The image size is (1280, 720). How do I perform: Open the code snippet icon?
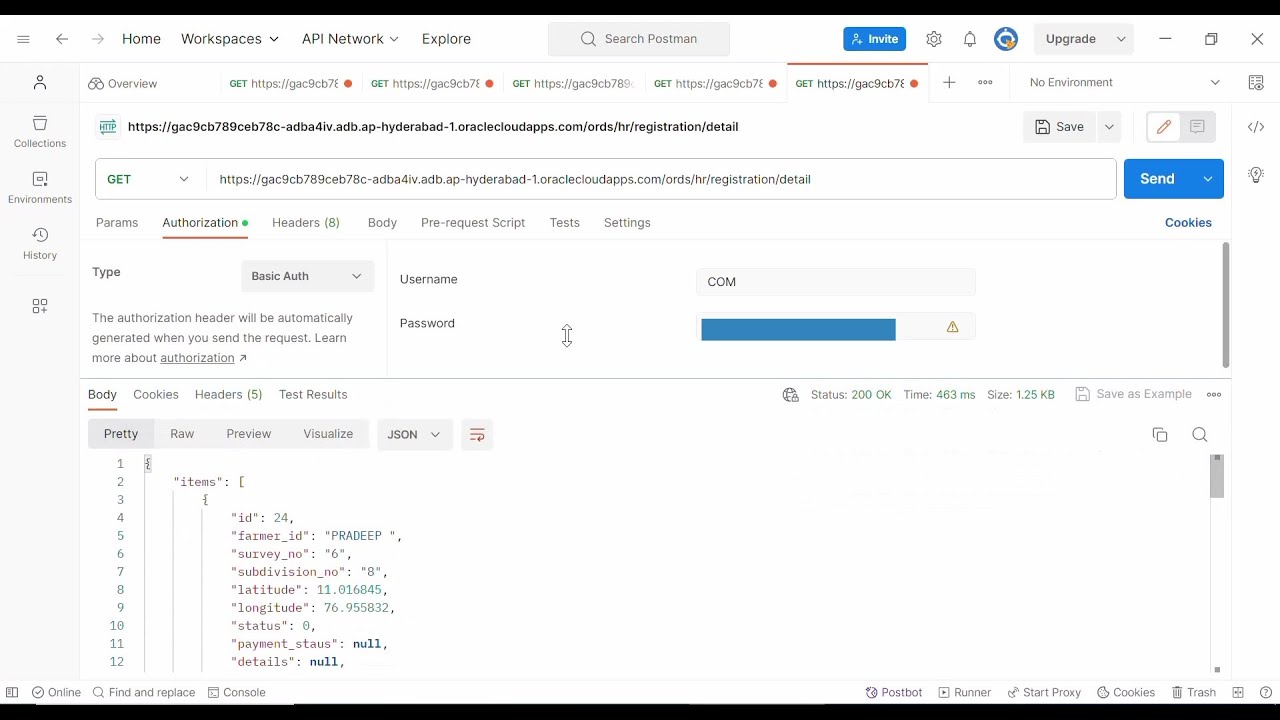click(x=1256, y=127)
